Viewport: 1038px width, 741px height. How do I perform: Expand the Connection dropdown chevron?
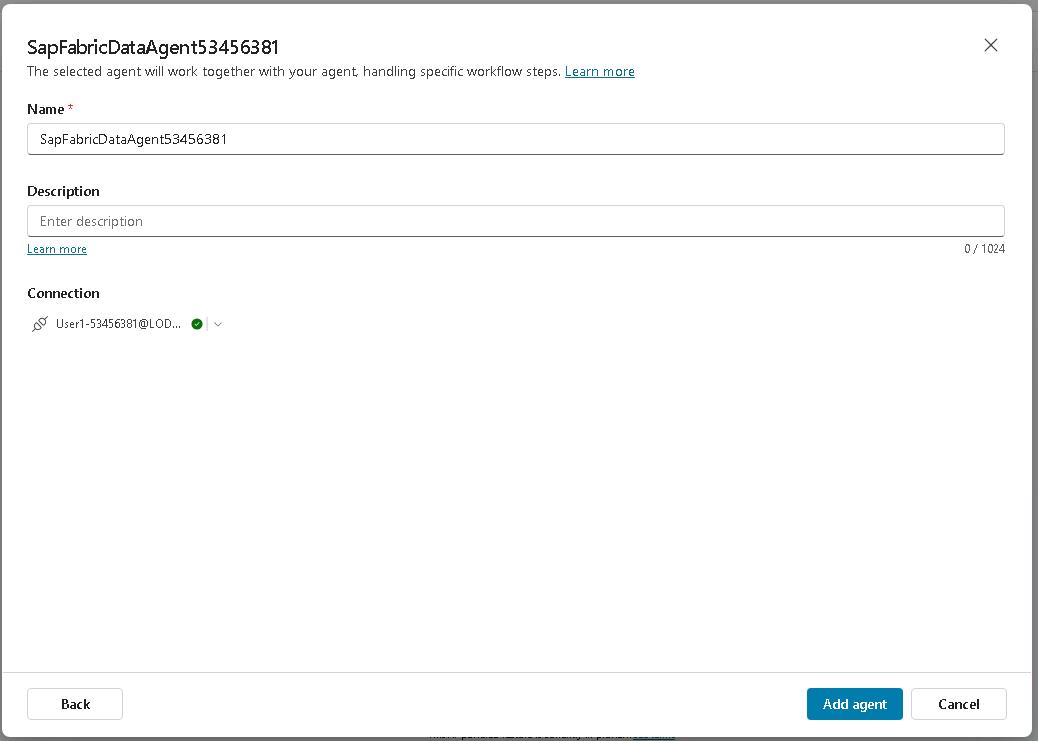coord(218,324)
